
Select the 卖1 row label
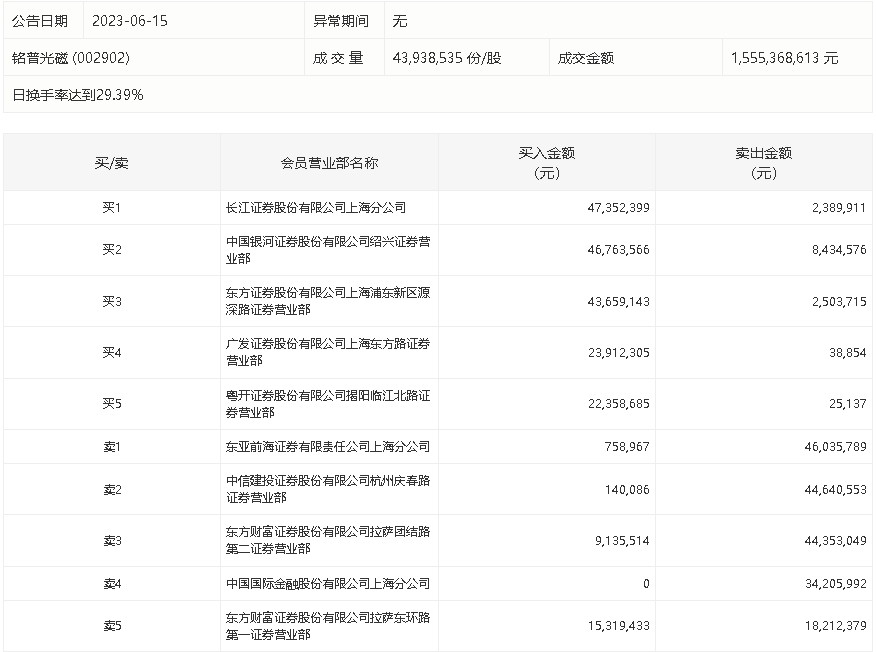coord(112,447)
